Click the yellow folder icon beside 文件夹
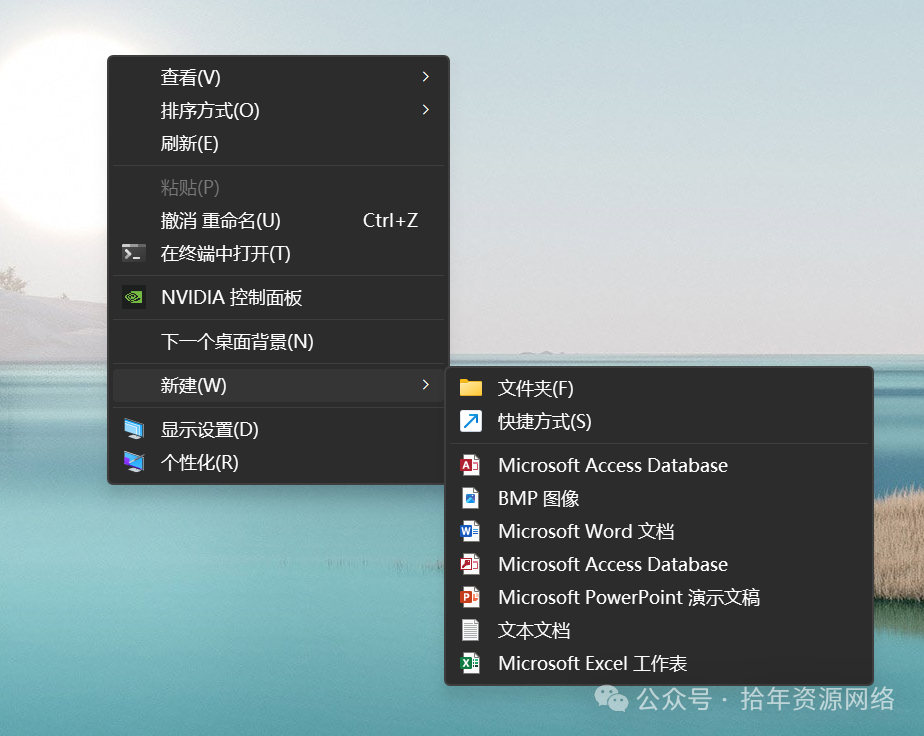 tap(470, 388)
